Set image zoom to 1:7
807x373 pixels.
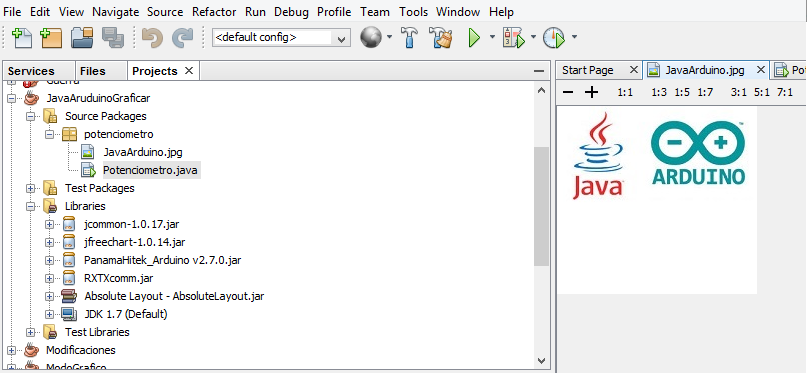(x=705, y=93)
